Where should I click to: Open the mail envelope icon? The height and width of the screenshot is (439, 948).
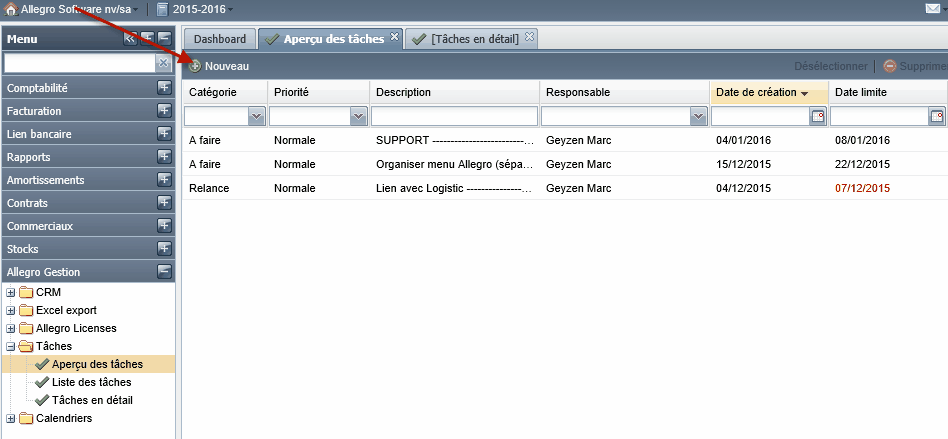tap(933, 8)
